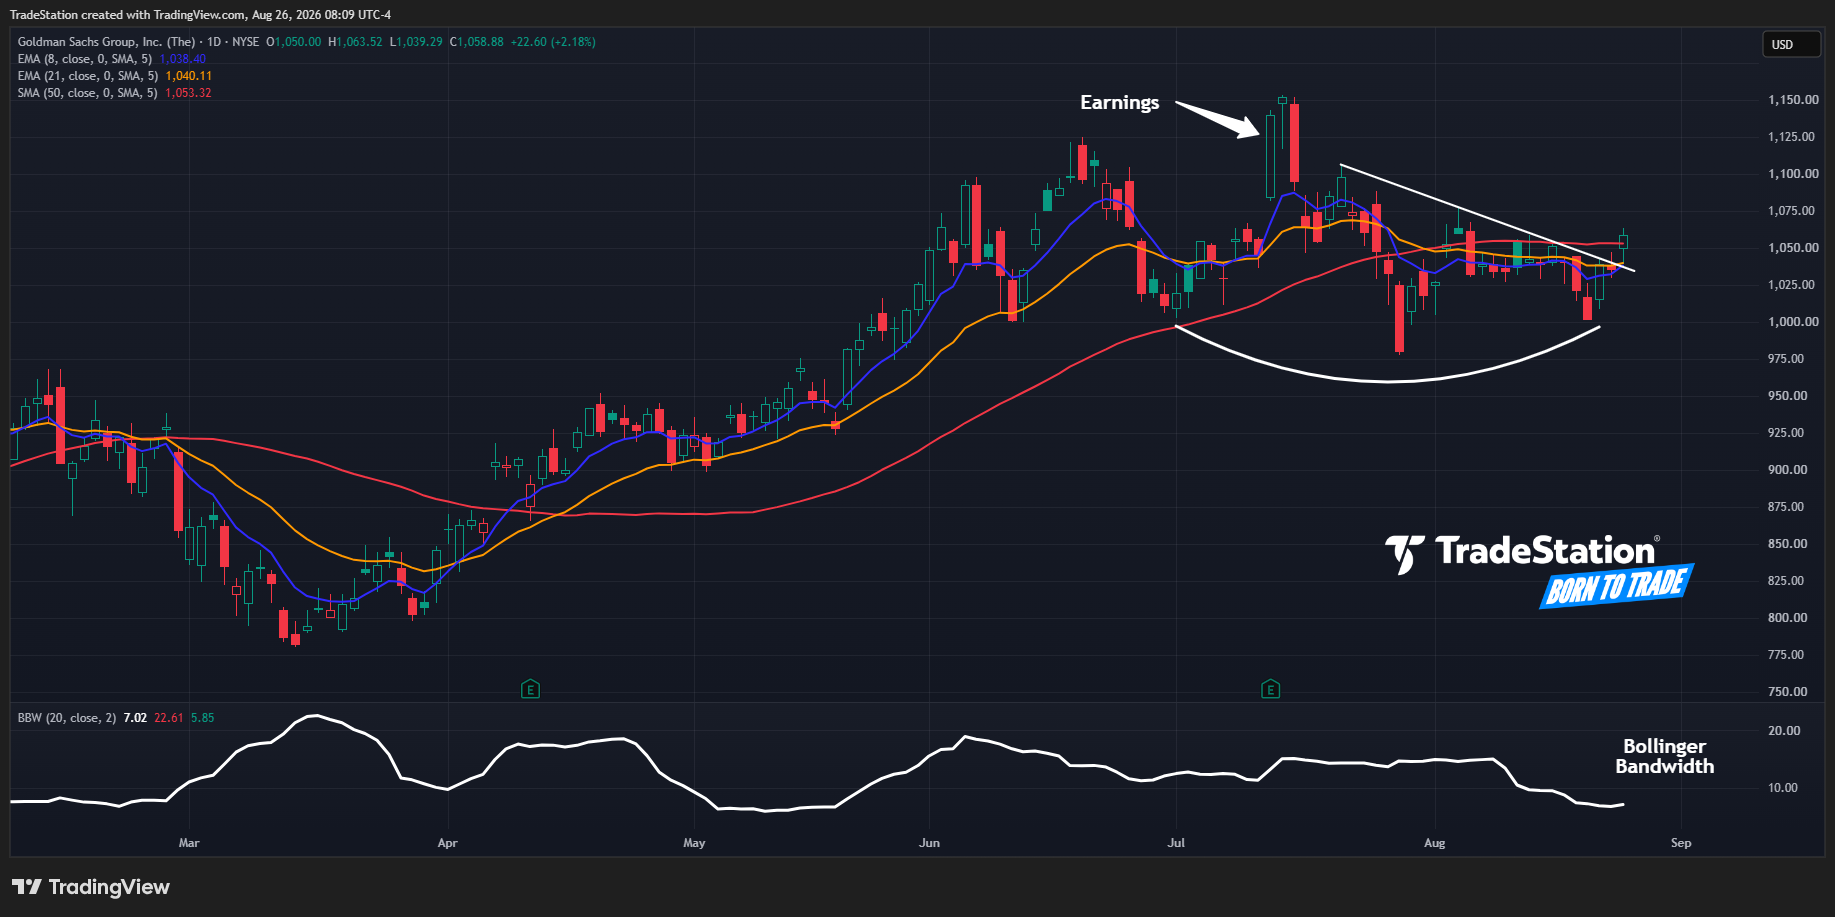The image size is (1835, 917).
Task: Click the BBW value 22.61
Action: tap(169, 718)
